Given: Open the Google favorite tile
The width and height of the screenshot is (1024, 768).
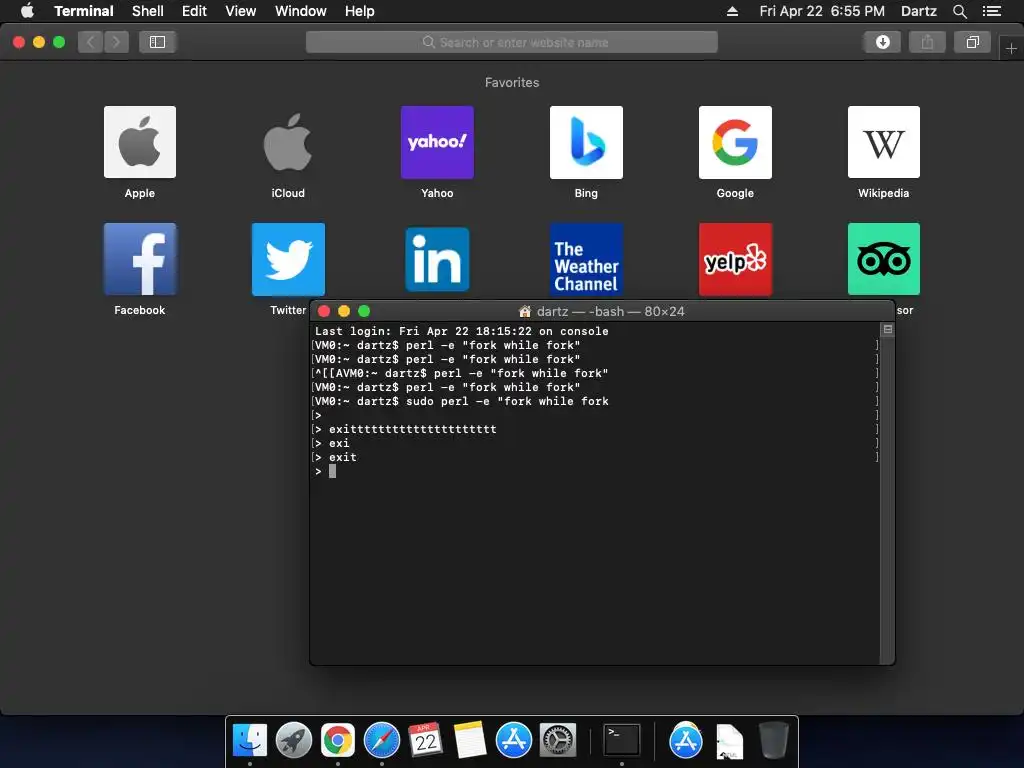Looking at the screenshot, I should 735,142.
